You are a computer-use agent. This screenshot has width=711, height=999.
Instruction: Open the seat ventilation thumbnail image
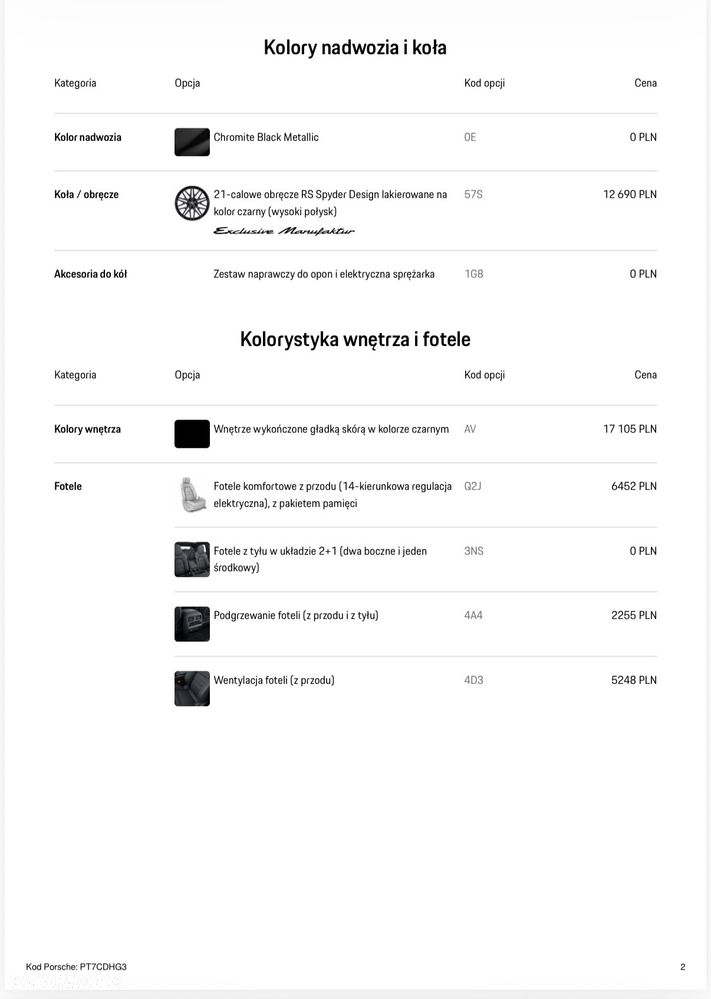pyautogui.click(x=192, y=688)
